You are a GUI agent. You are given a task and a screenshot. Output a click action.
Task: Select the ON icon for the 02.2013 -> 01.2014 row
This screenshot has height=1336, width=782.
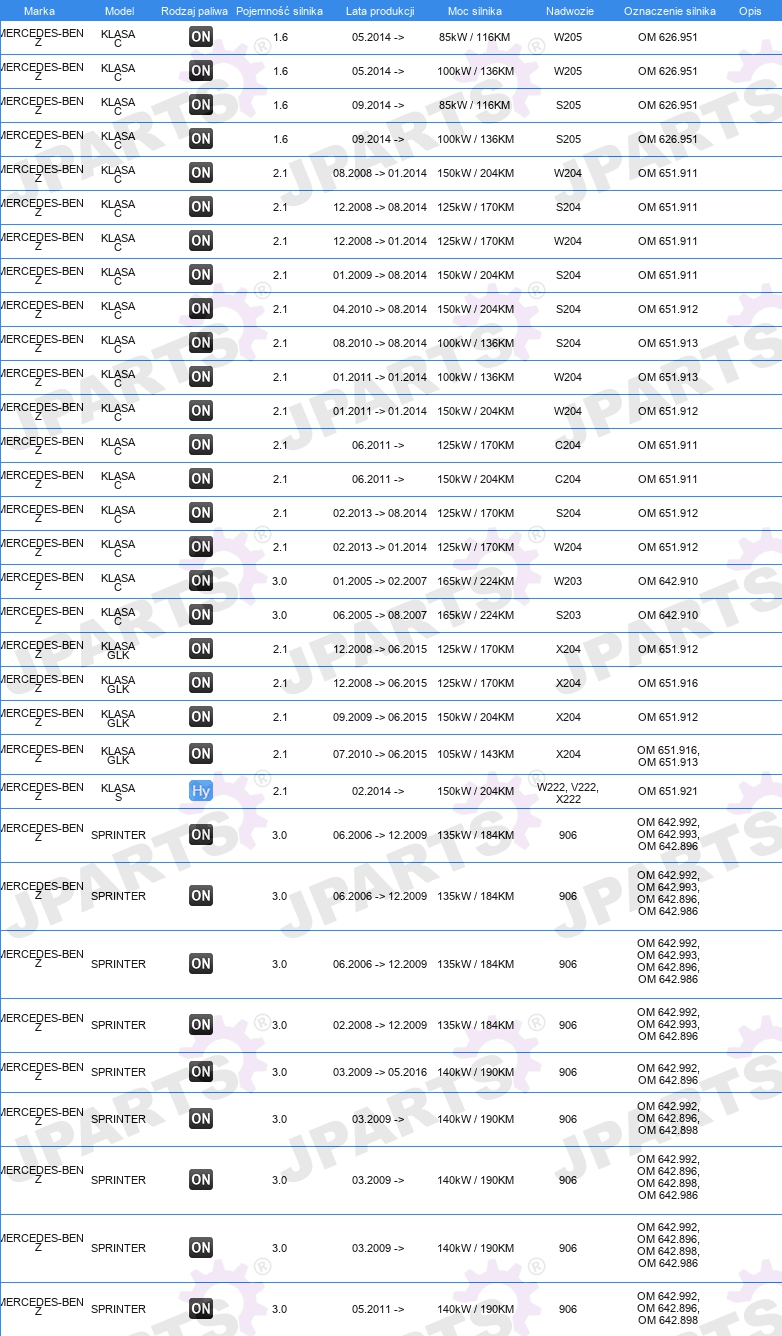(x=201, y=547)
